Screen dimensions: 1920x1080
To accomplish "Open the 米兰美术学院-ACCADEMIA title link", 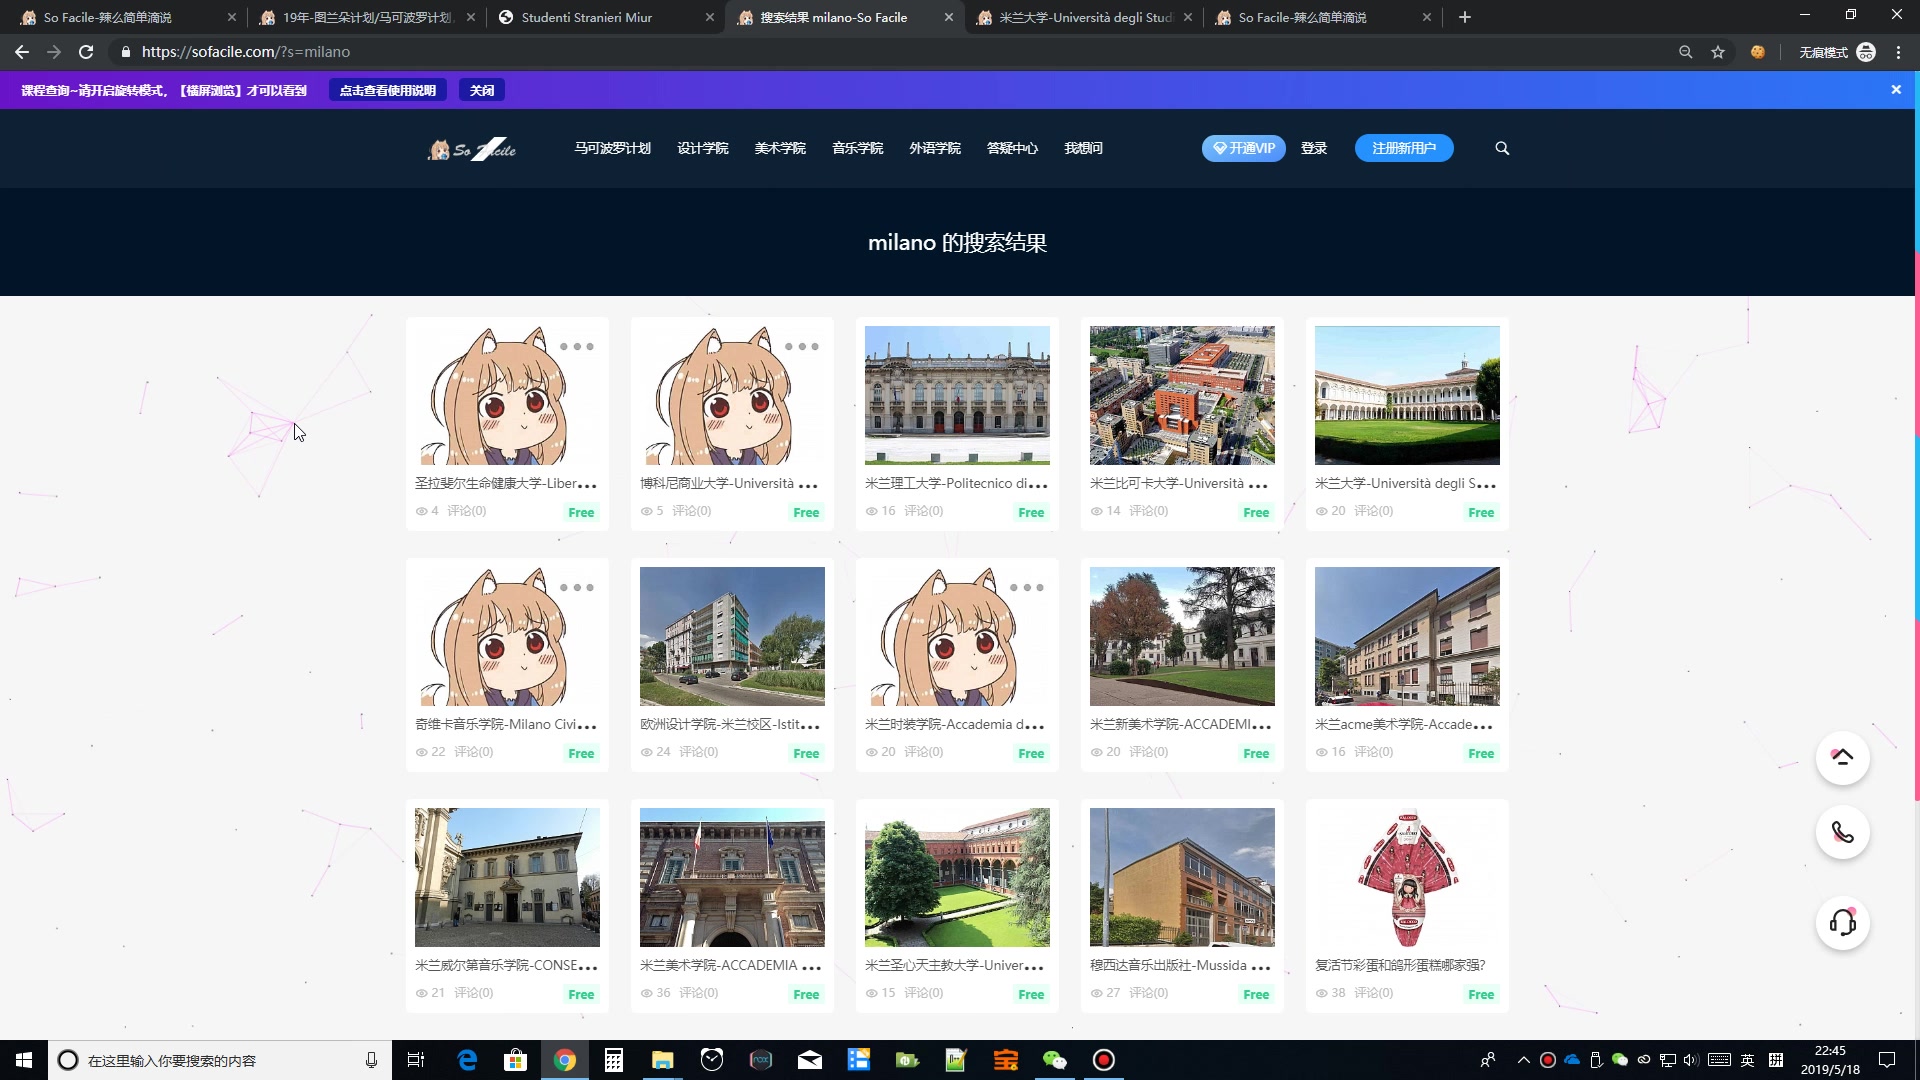I will 730,966.
